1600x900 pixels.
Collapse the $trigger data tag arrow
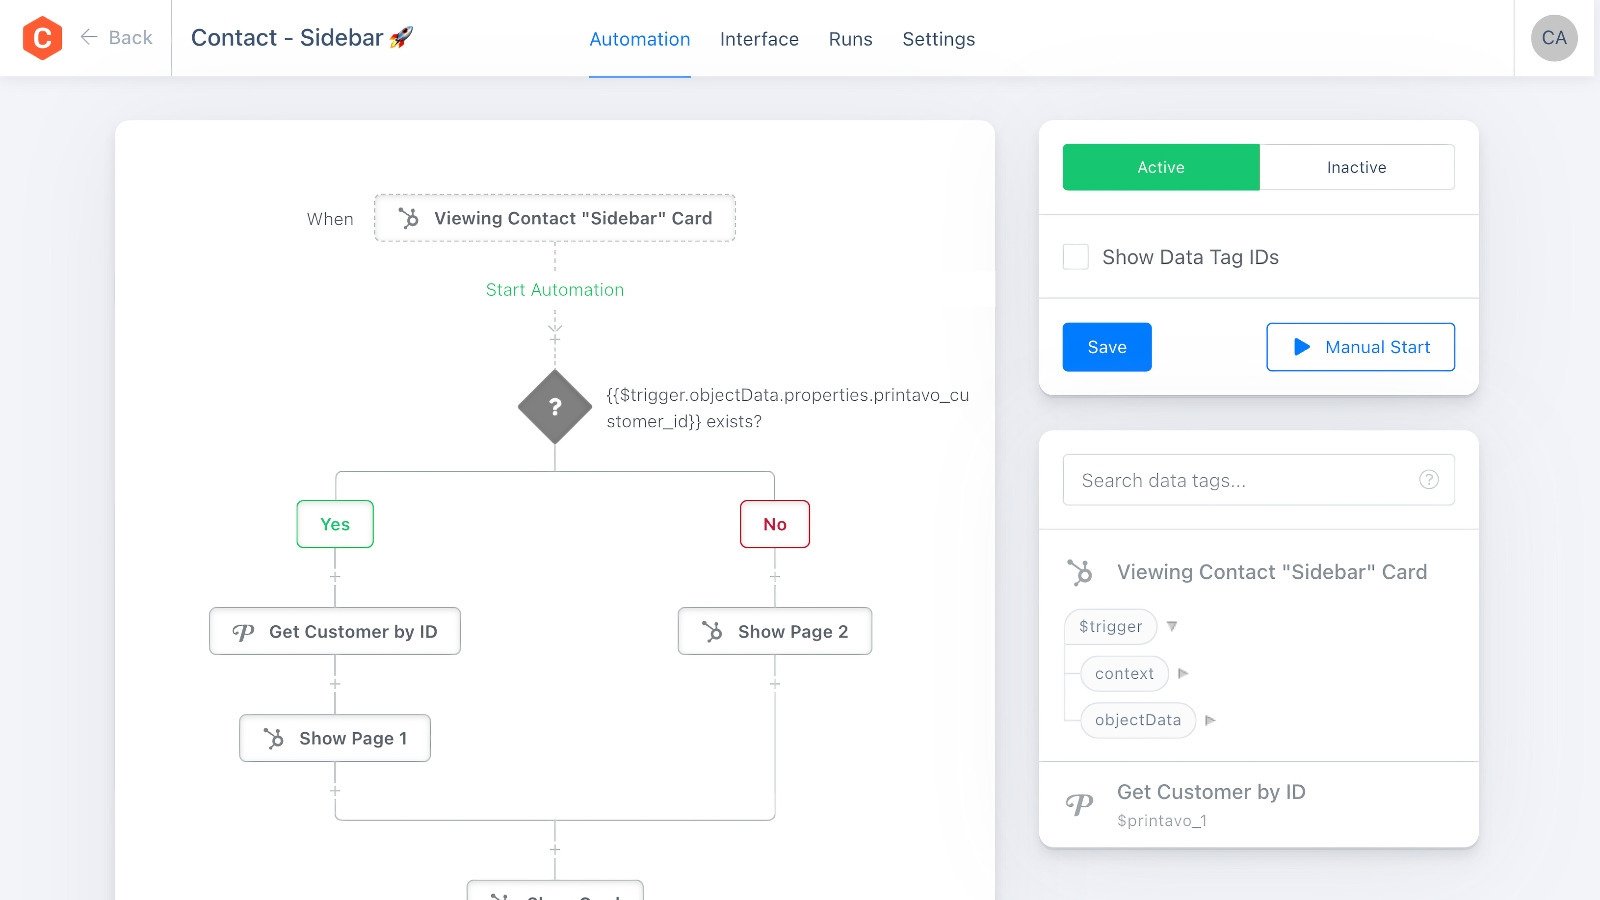(x=1172, y=626)
